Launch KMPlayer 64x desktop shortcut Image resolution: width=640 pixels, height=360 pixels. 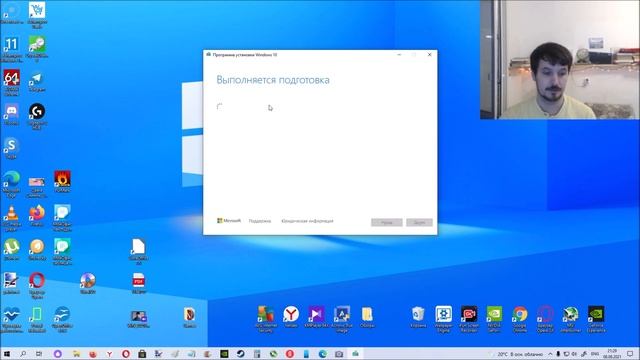[316, 317]
